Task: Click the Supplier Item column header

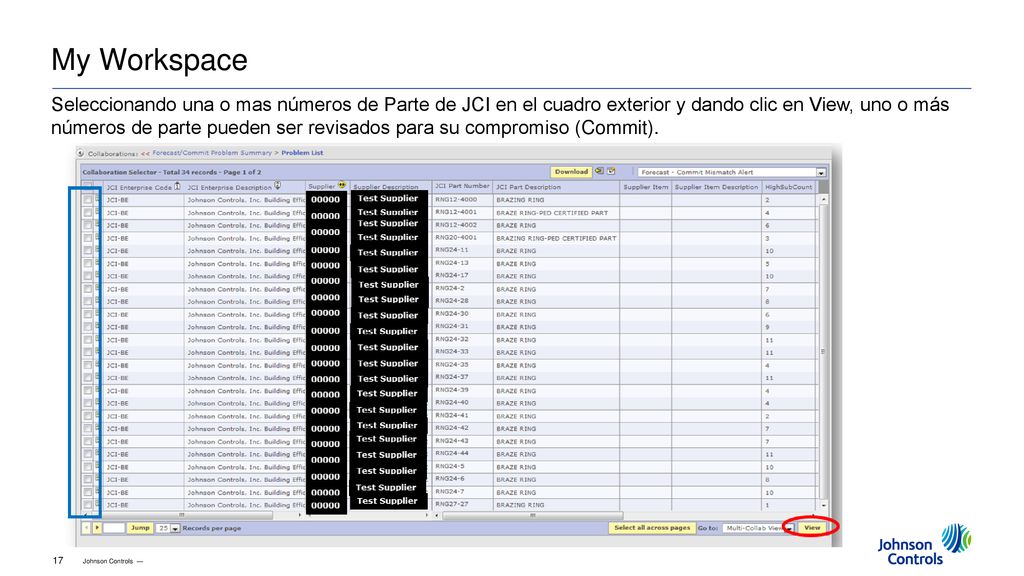Action: (x=645, y=187)
